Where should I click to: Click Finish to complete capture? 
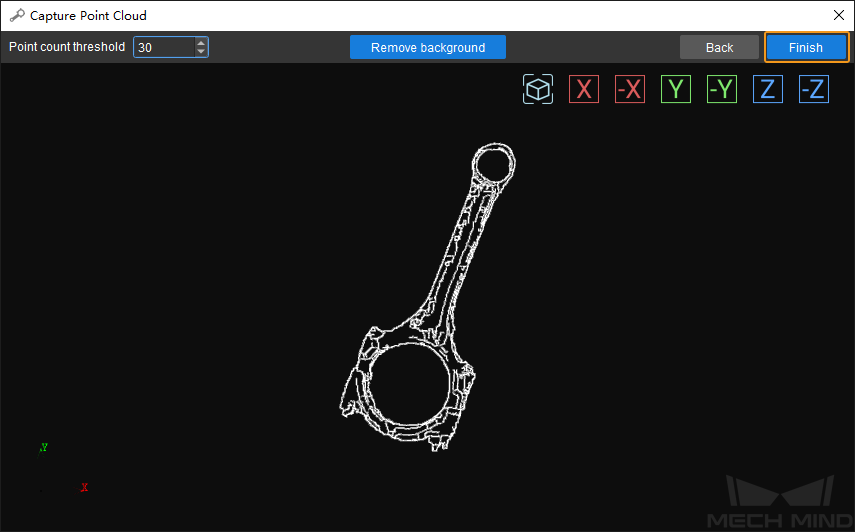click(806, 47)
